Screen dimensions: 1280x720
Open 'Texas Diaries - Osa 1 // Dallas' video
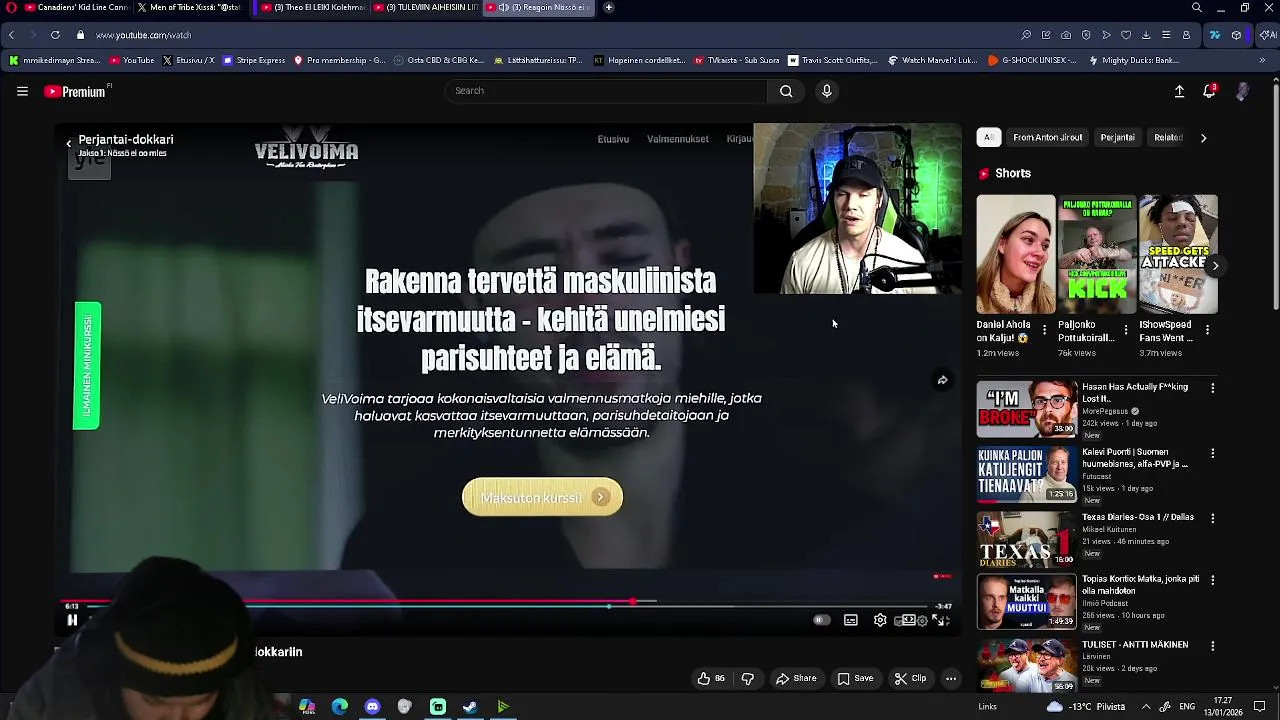tap(1027, 539)
